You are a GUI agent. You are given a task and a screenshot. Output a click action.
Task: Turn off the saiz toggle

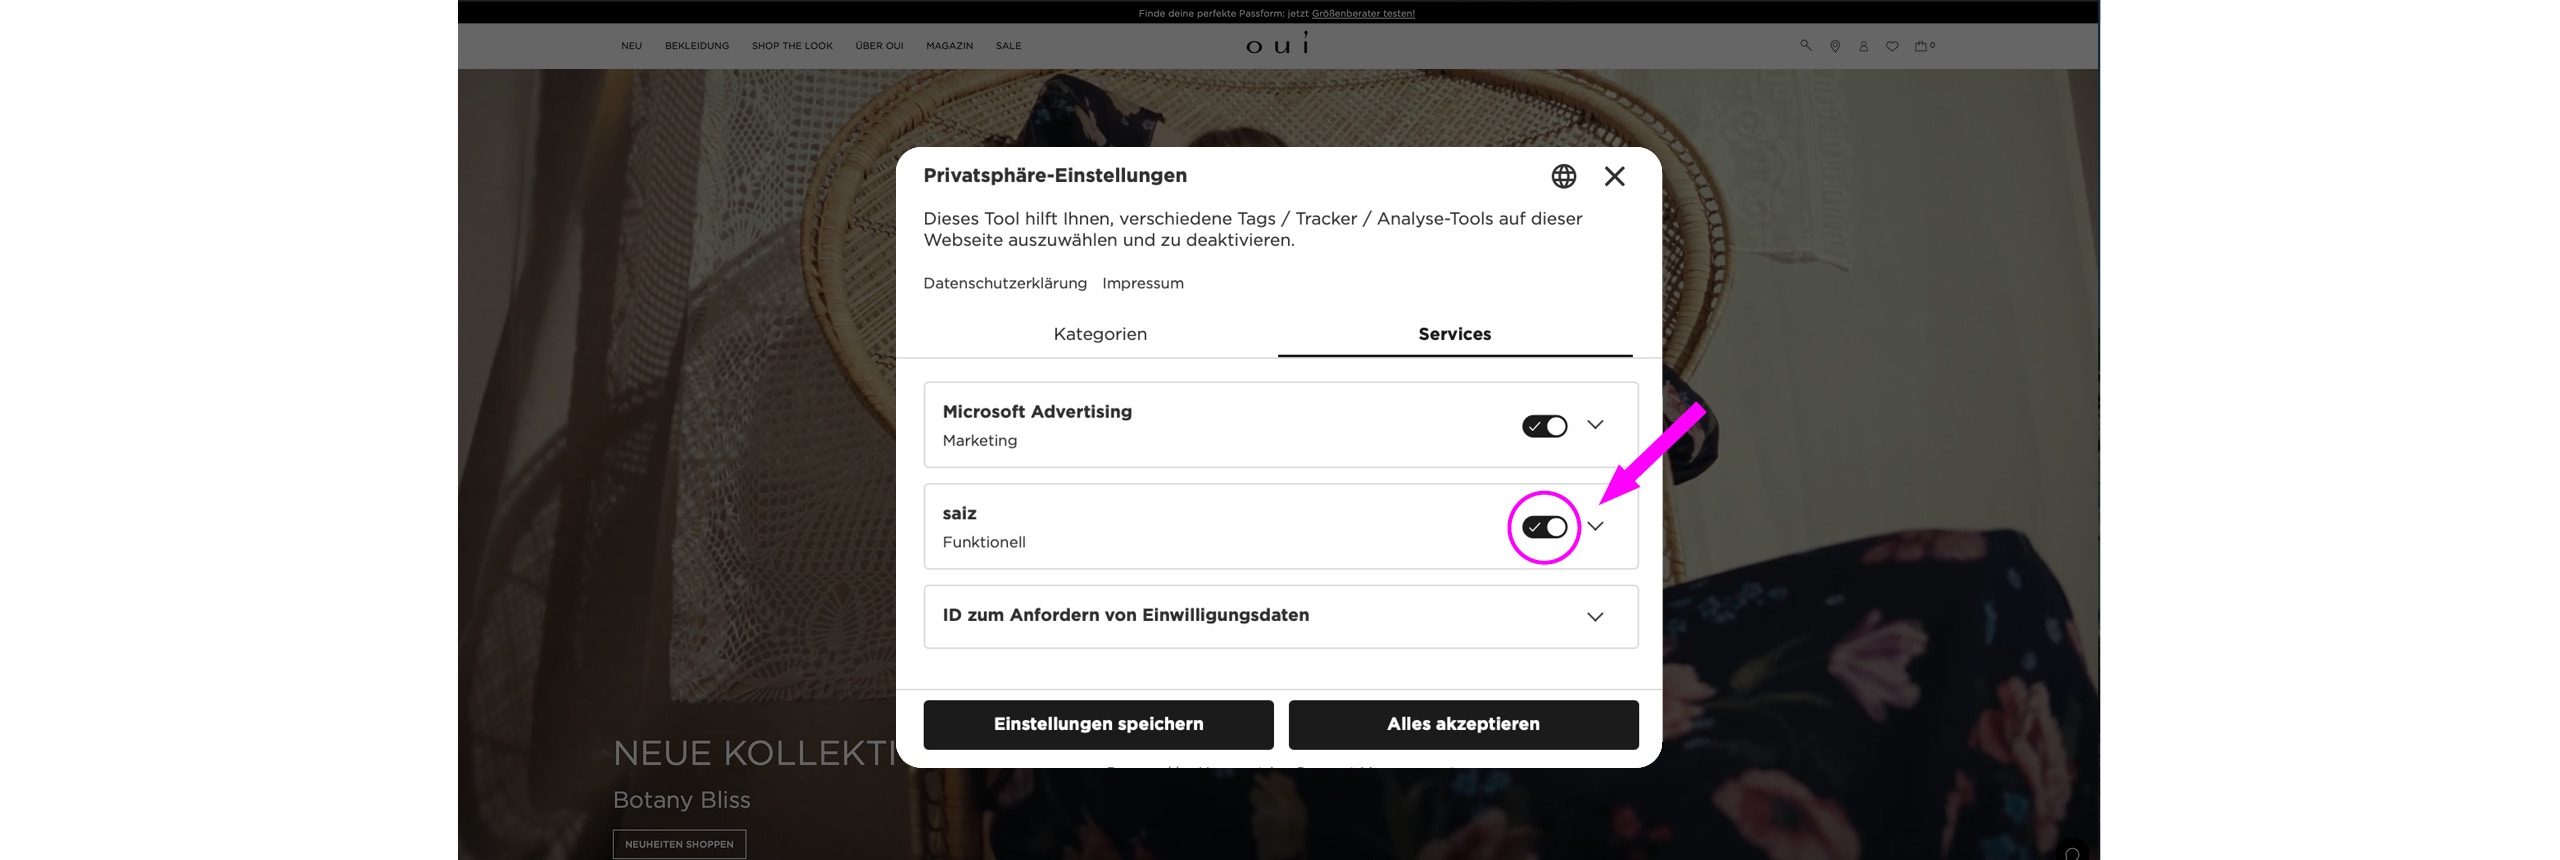pos(1544,527)
